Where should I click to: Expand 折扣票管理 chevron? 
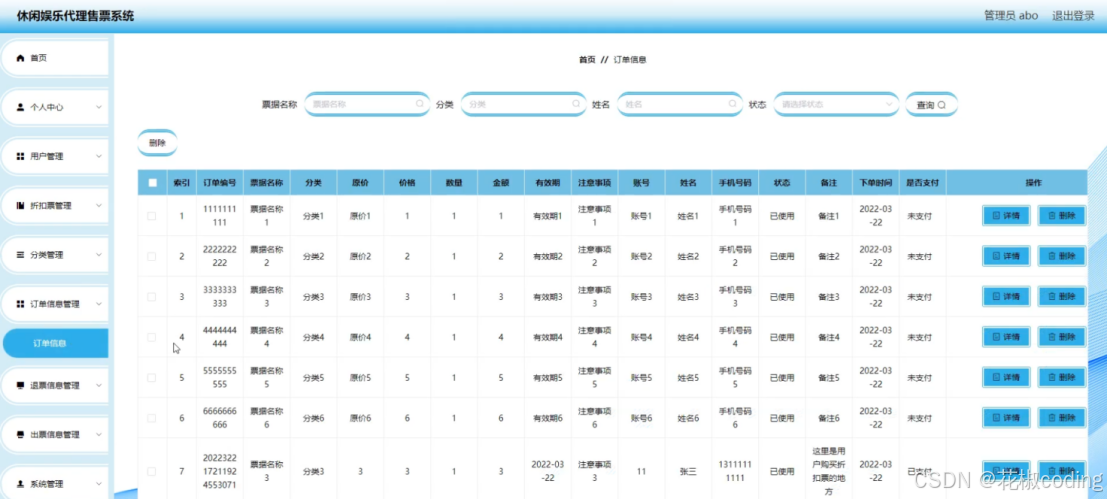(x=99, y=206)
